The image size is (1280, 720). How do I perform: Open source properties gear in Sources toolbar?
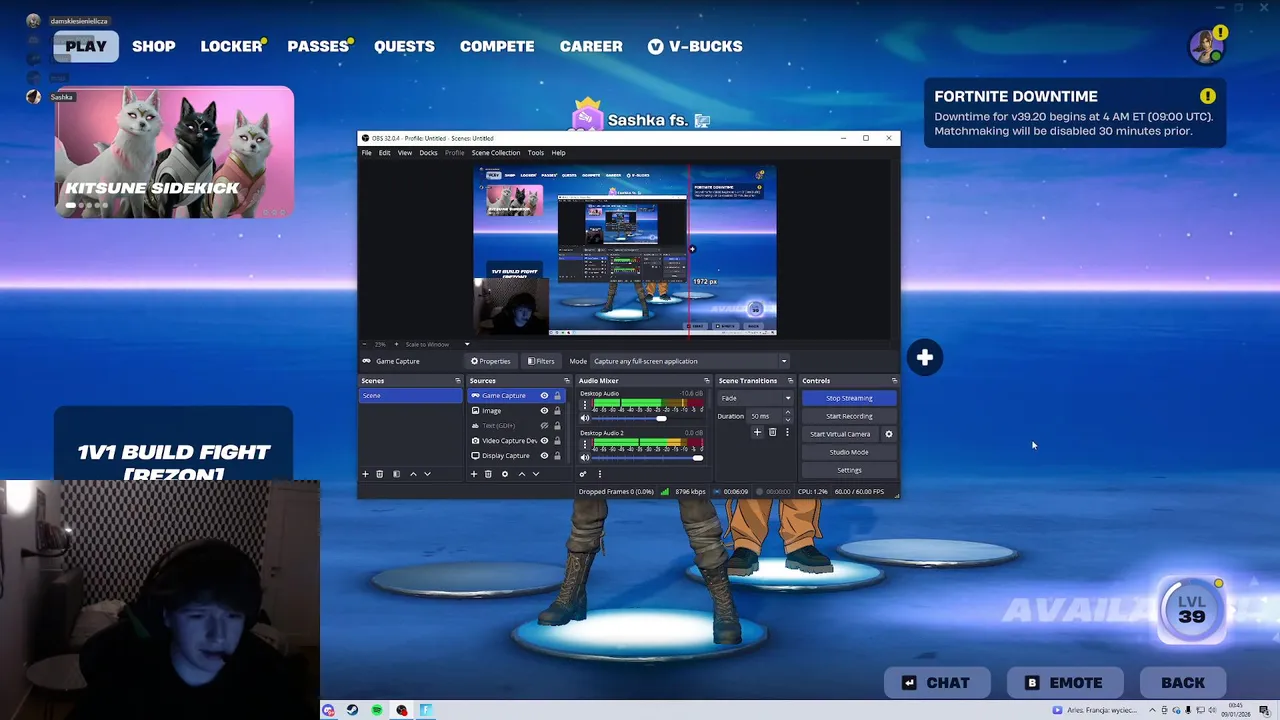point(505,474)
